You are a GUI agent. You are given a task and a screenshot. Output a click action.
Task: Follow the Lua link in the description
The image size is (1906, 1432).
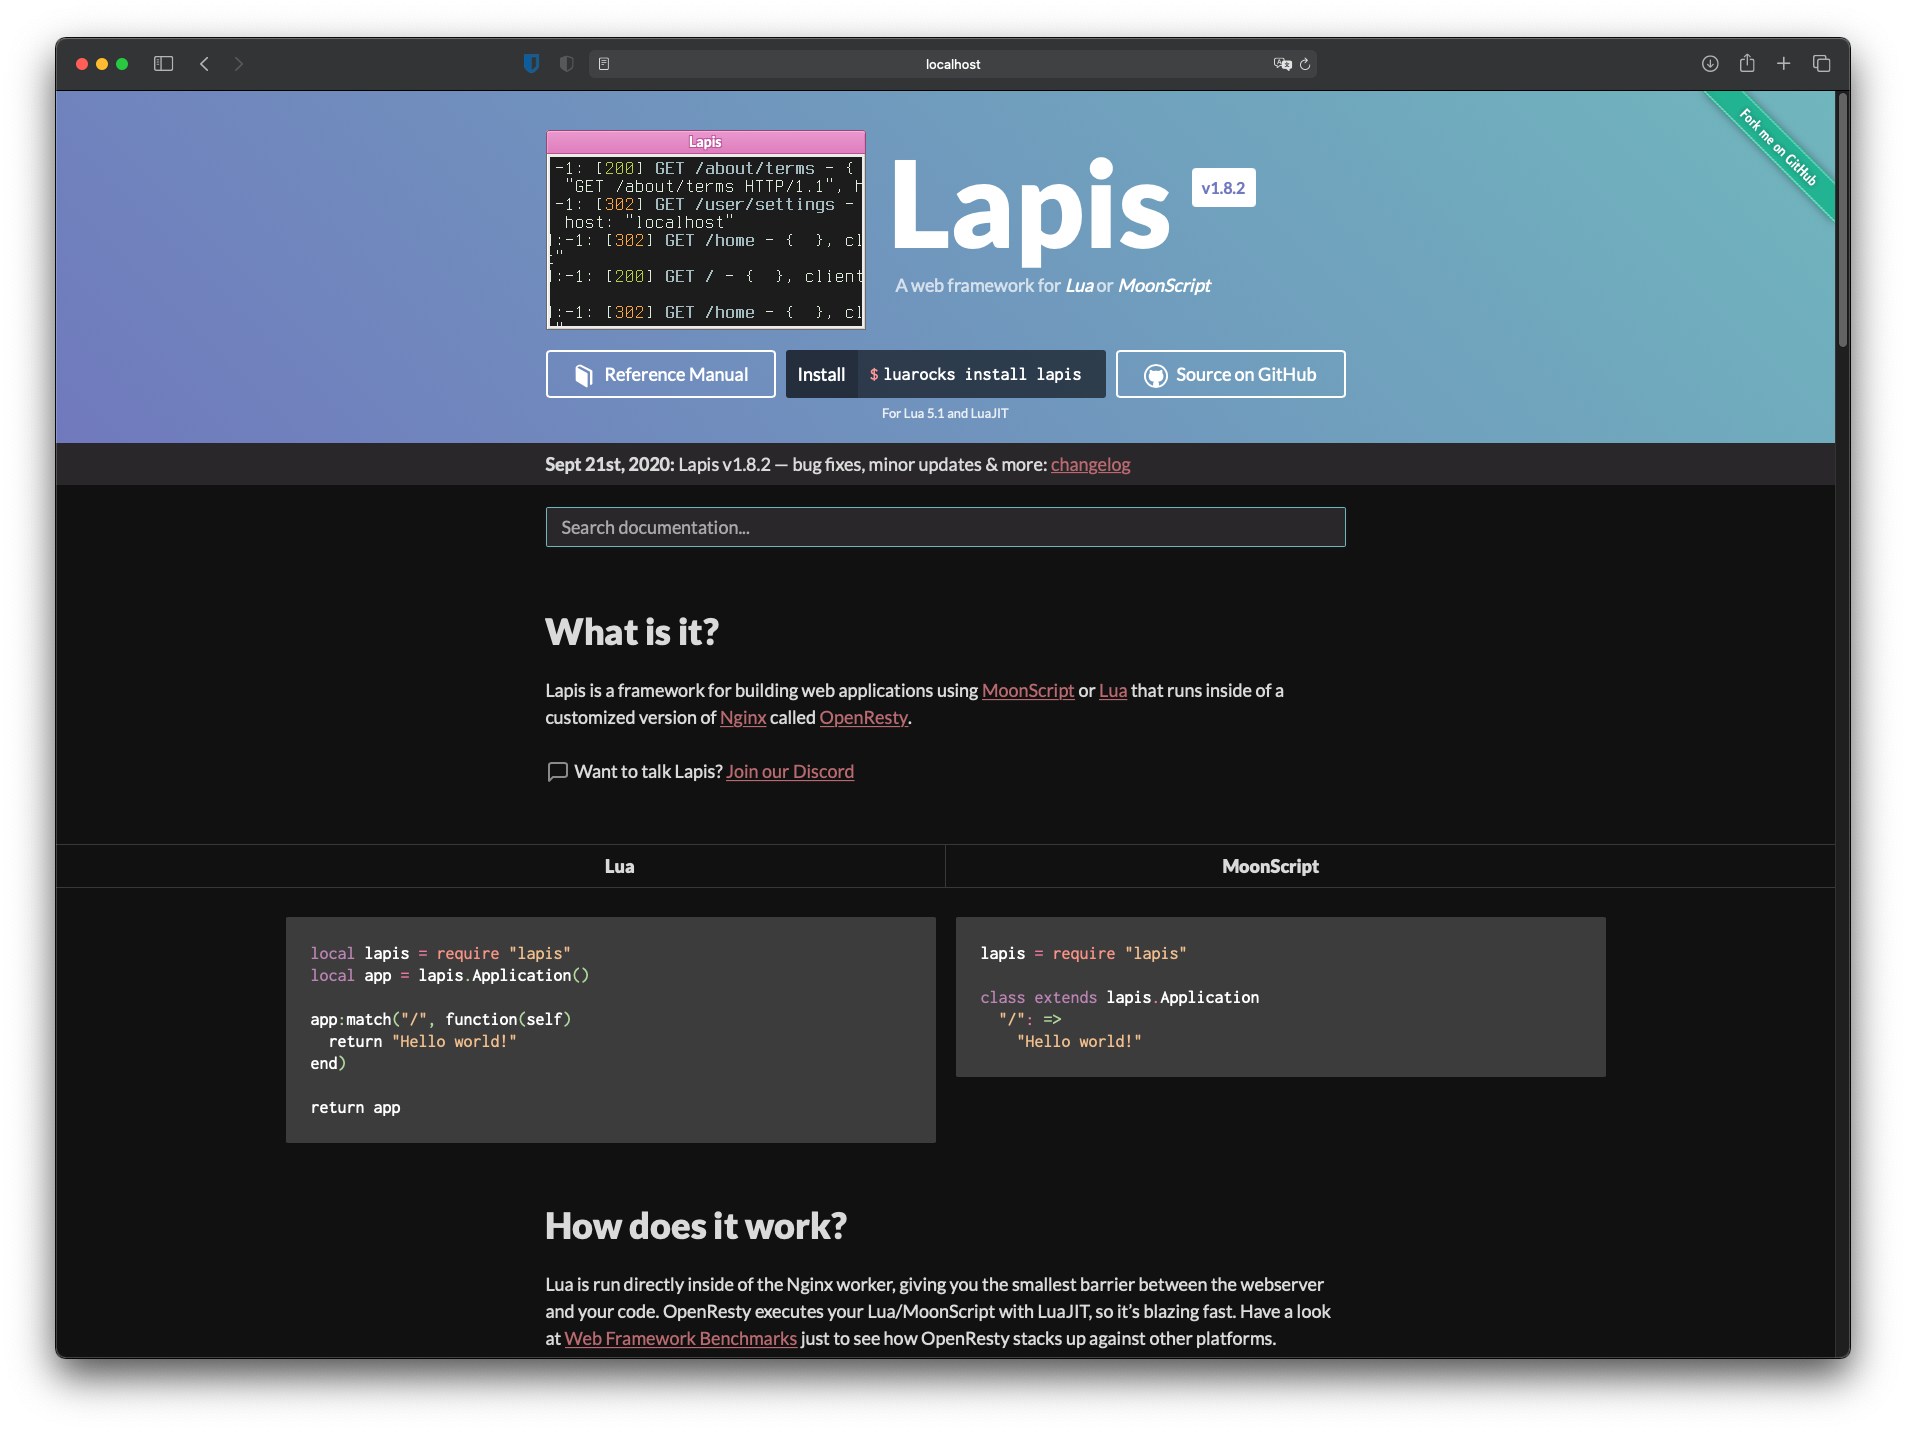(x=1112, y=691)
